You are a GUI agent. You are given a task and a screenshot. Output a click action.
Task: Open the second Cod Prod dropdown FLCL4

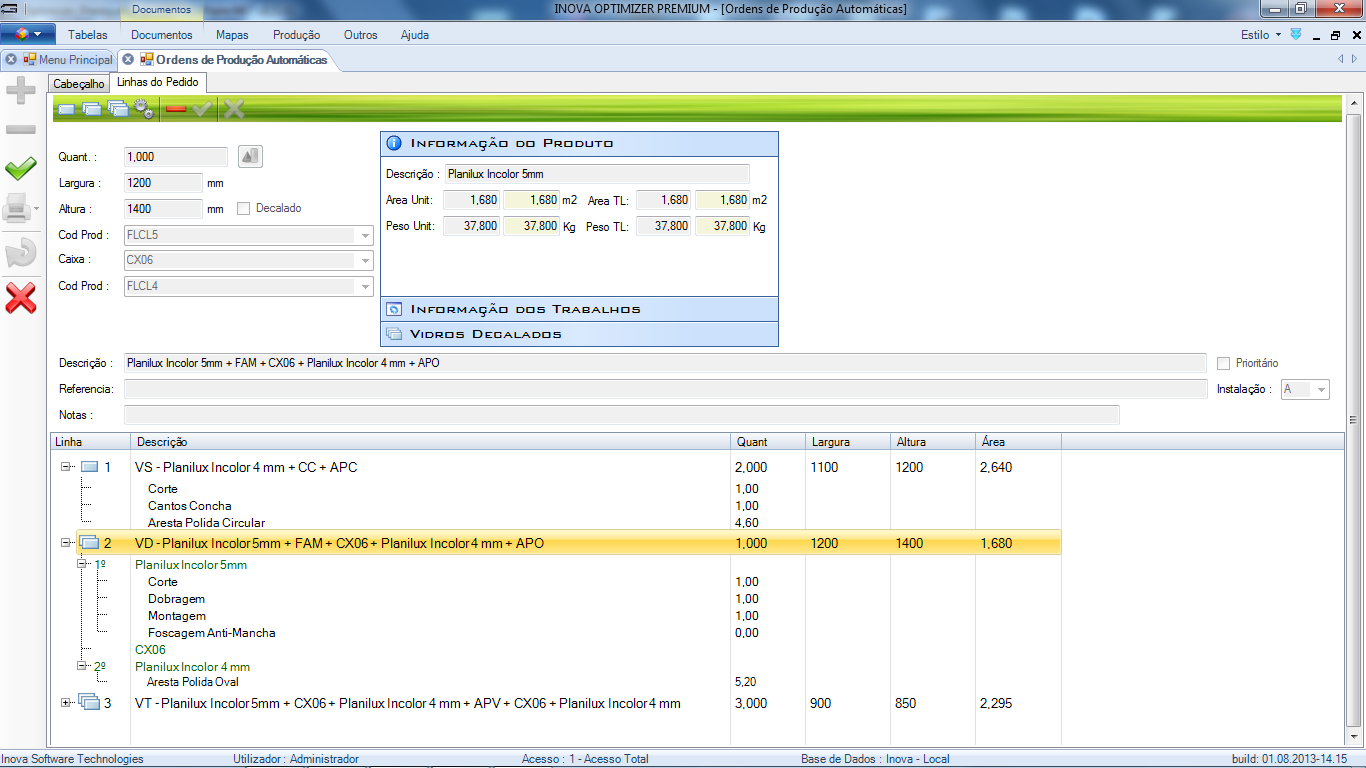(364, 286)
